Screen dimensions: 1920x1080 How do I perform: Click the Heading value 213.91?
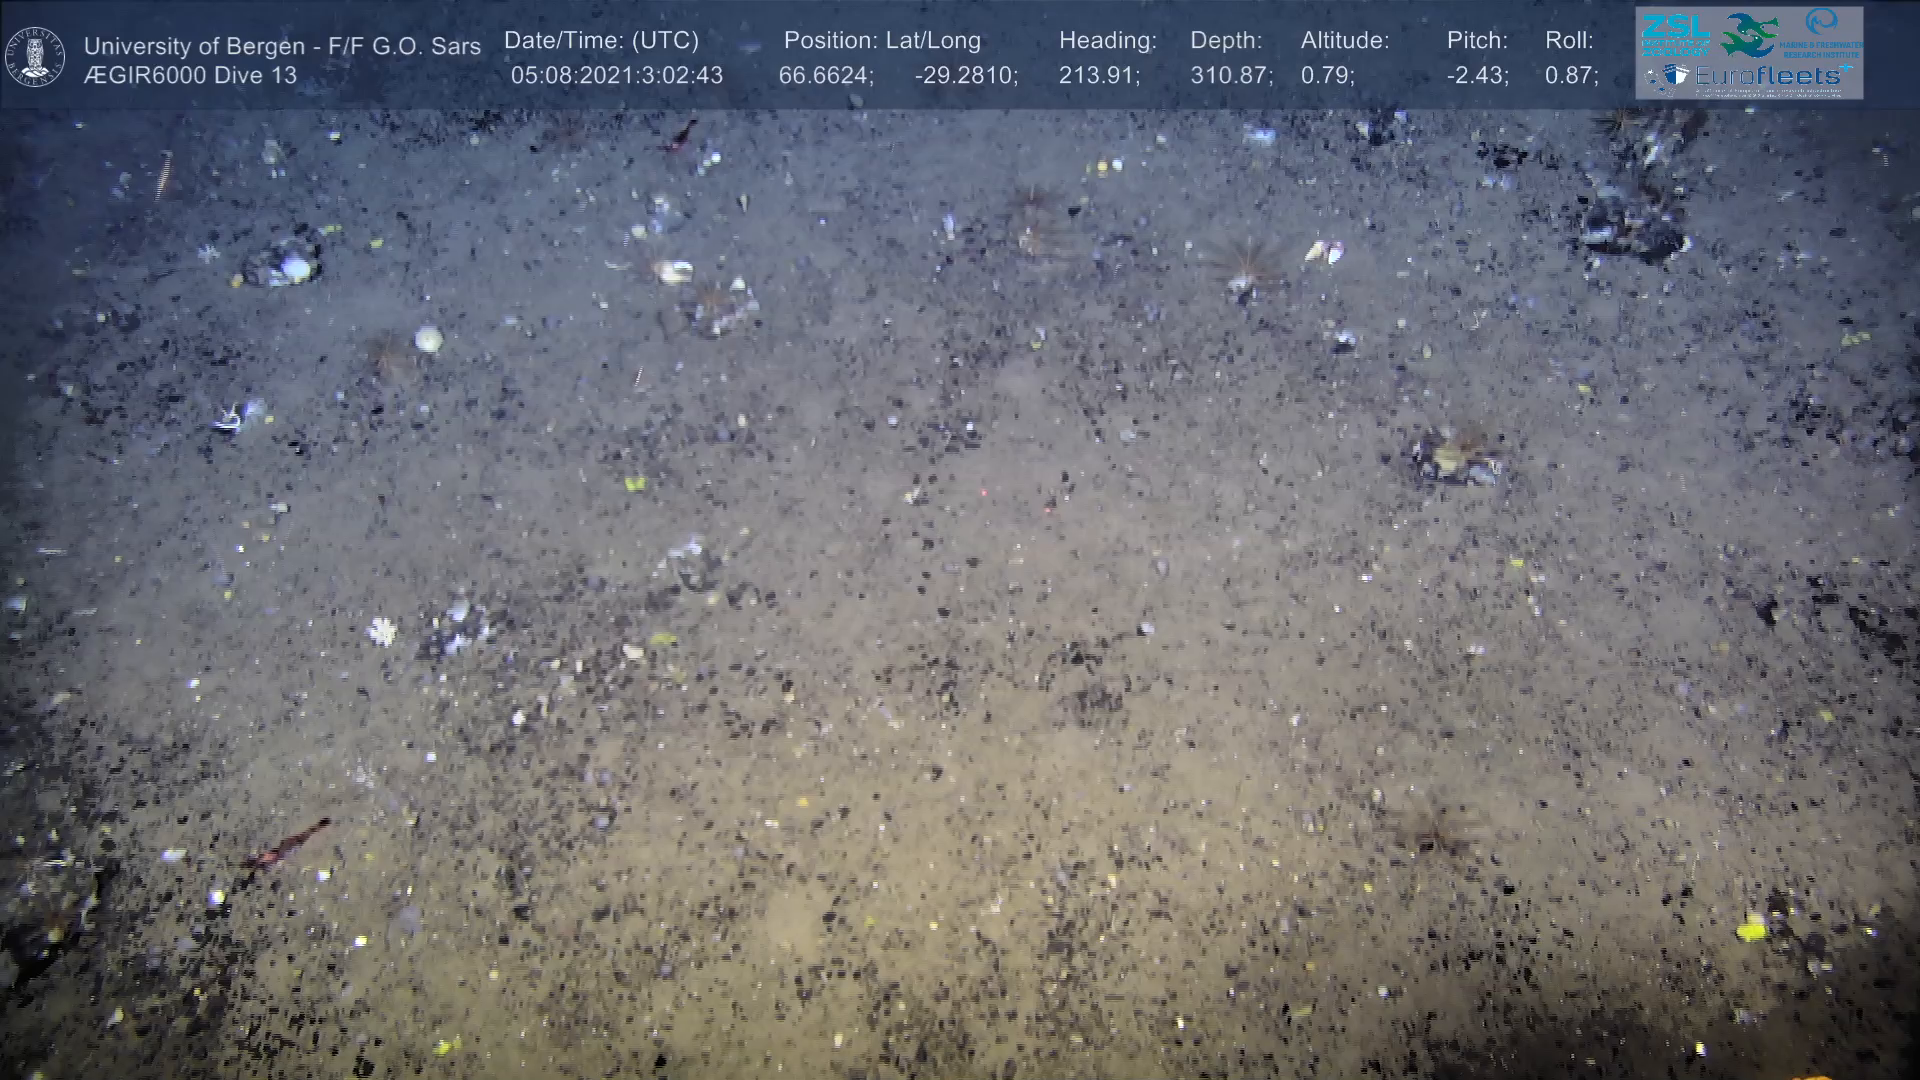tap(1099, 75)
